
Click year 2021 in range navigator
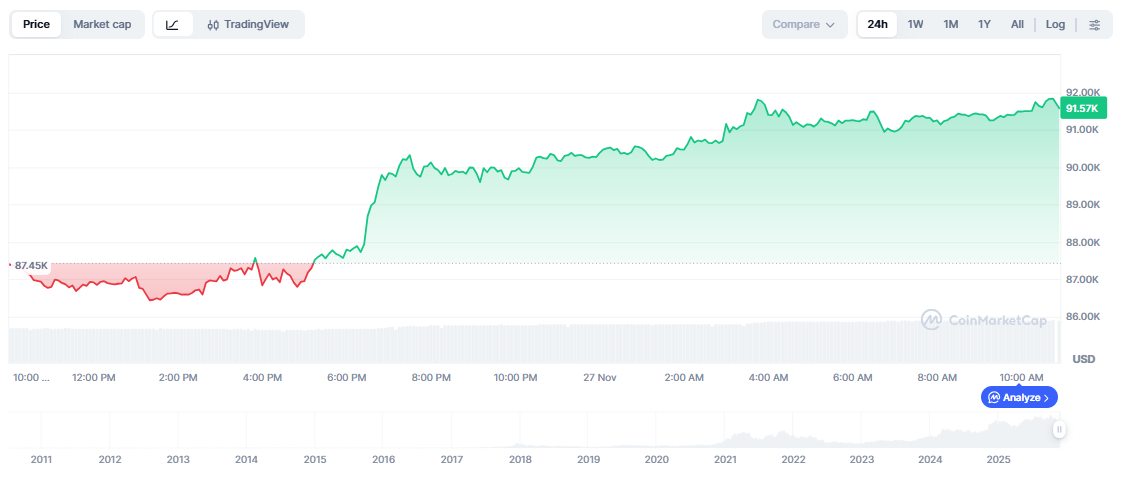[725, 460]
